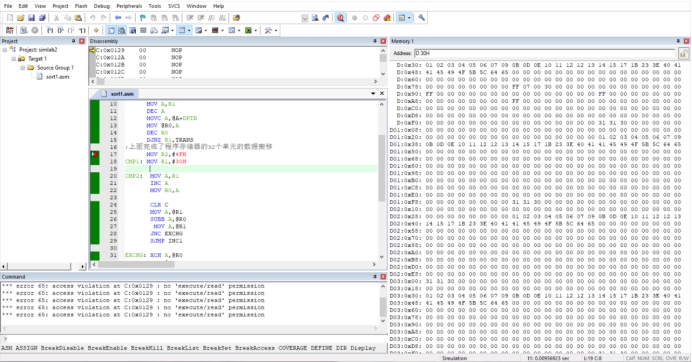This screenshot has width=692, height=362.
Task: Toggle the breakpoint marker on line 17
Action: pos(94,154)
